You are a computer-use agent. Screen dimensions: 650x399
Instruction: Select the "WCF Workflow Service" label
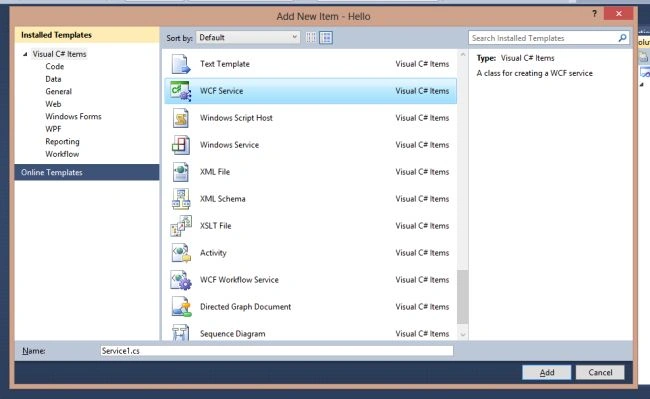239,280
